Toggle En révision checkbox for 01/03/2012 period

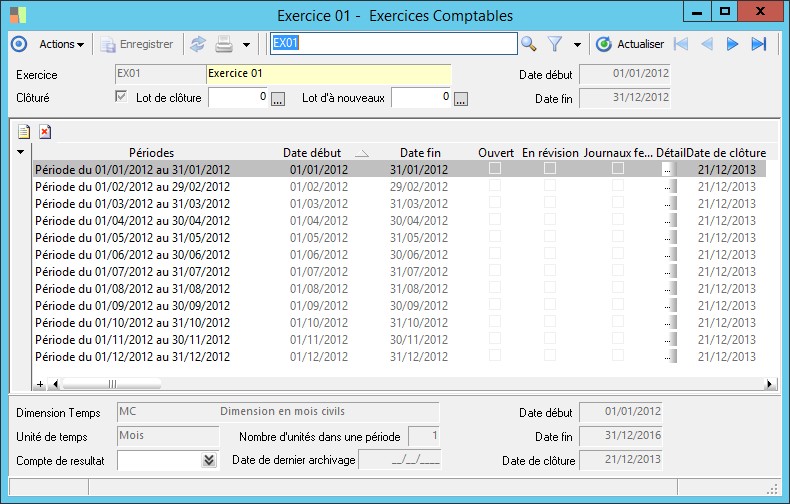pyautogui.click(x=550, y=202)
